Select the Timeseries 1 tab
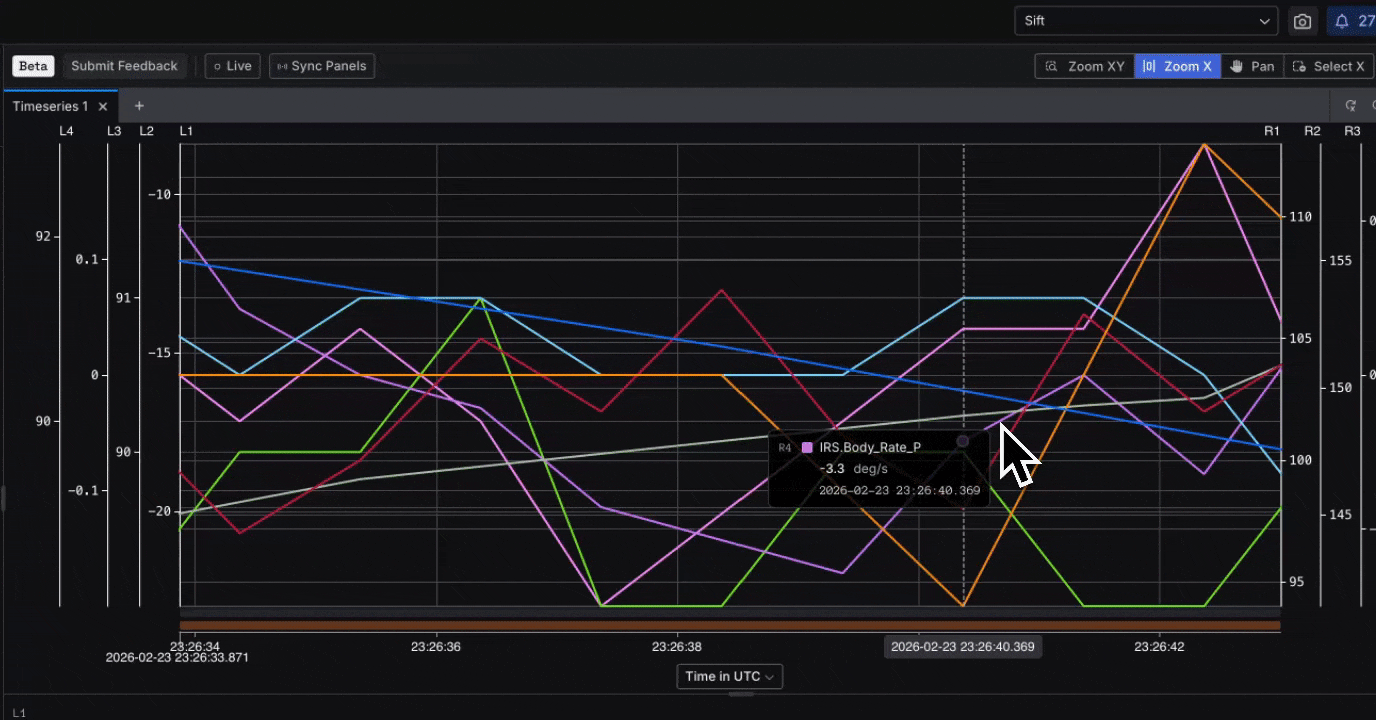This screenshot has width=1376, height=720. pos(50,105)
